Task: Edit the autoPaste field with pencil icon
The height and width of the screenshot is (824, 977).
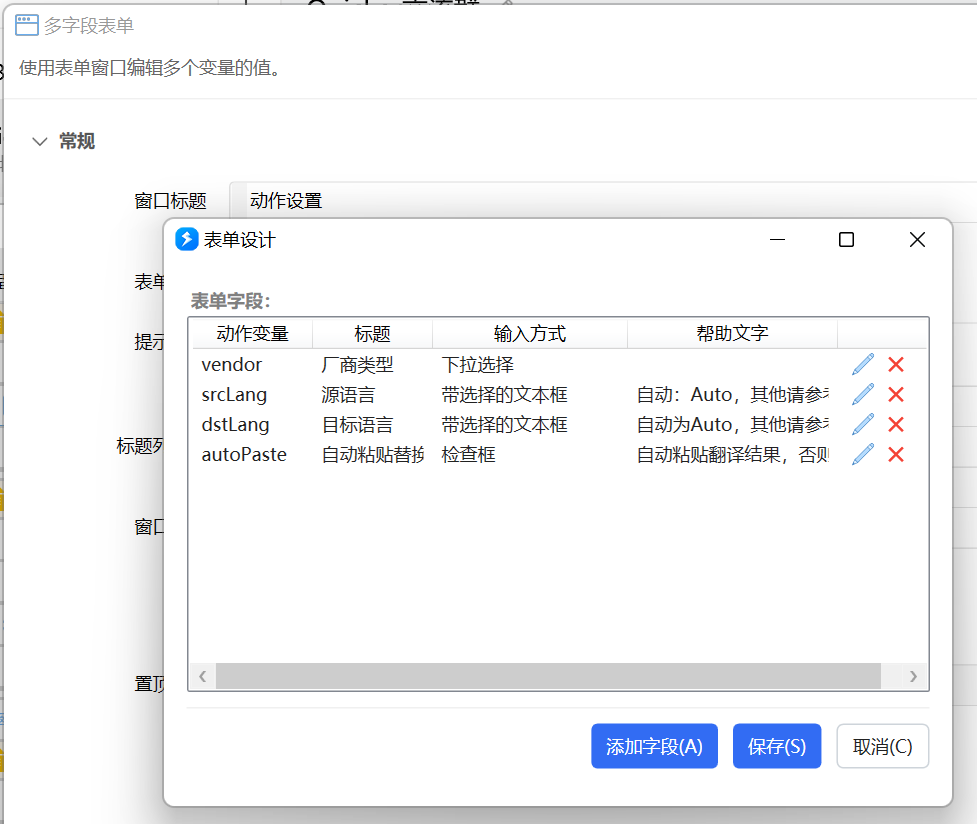Action: click(x=863, y=454)
